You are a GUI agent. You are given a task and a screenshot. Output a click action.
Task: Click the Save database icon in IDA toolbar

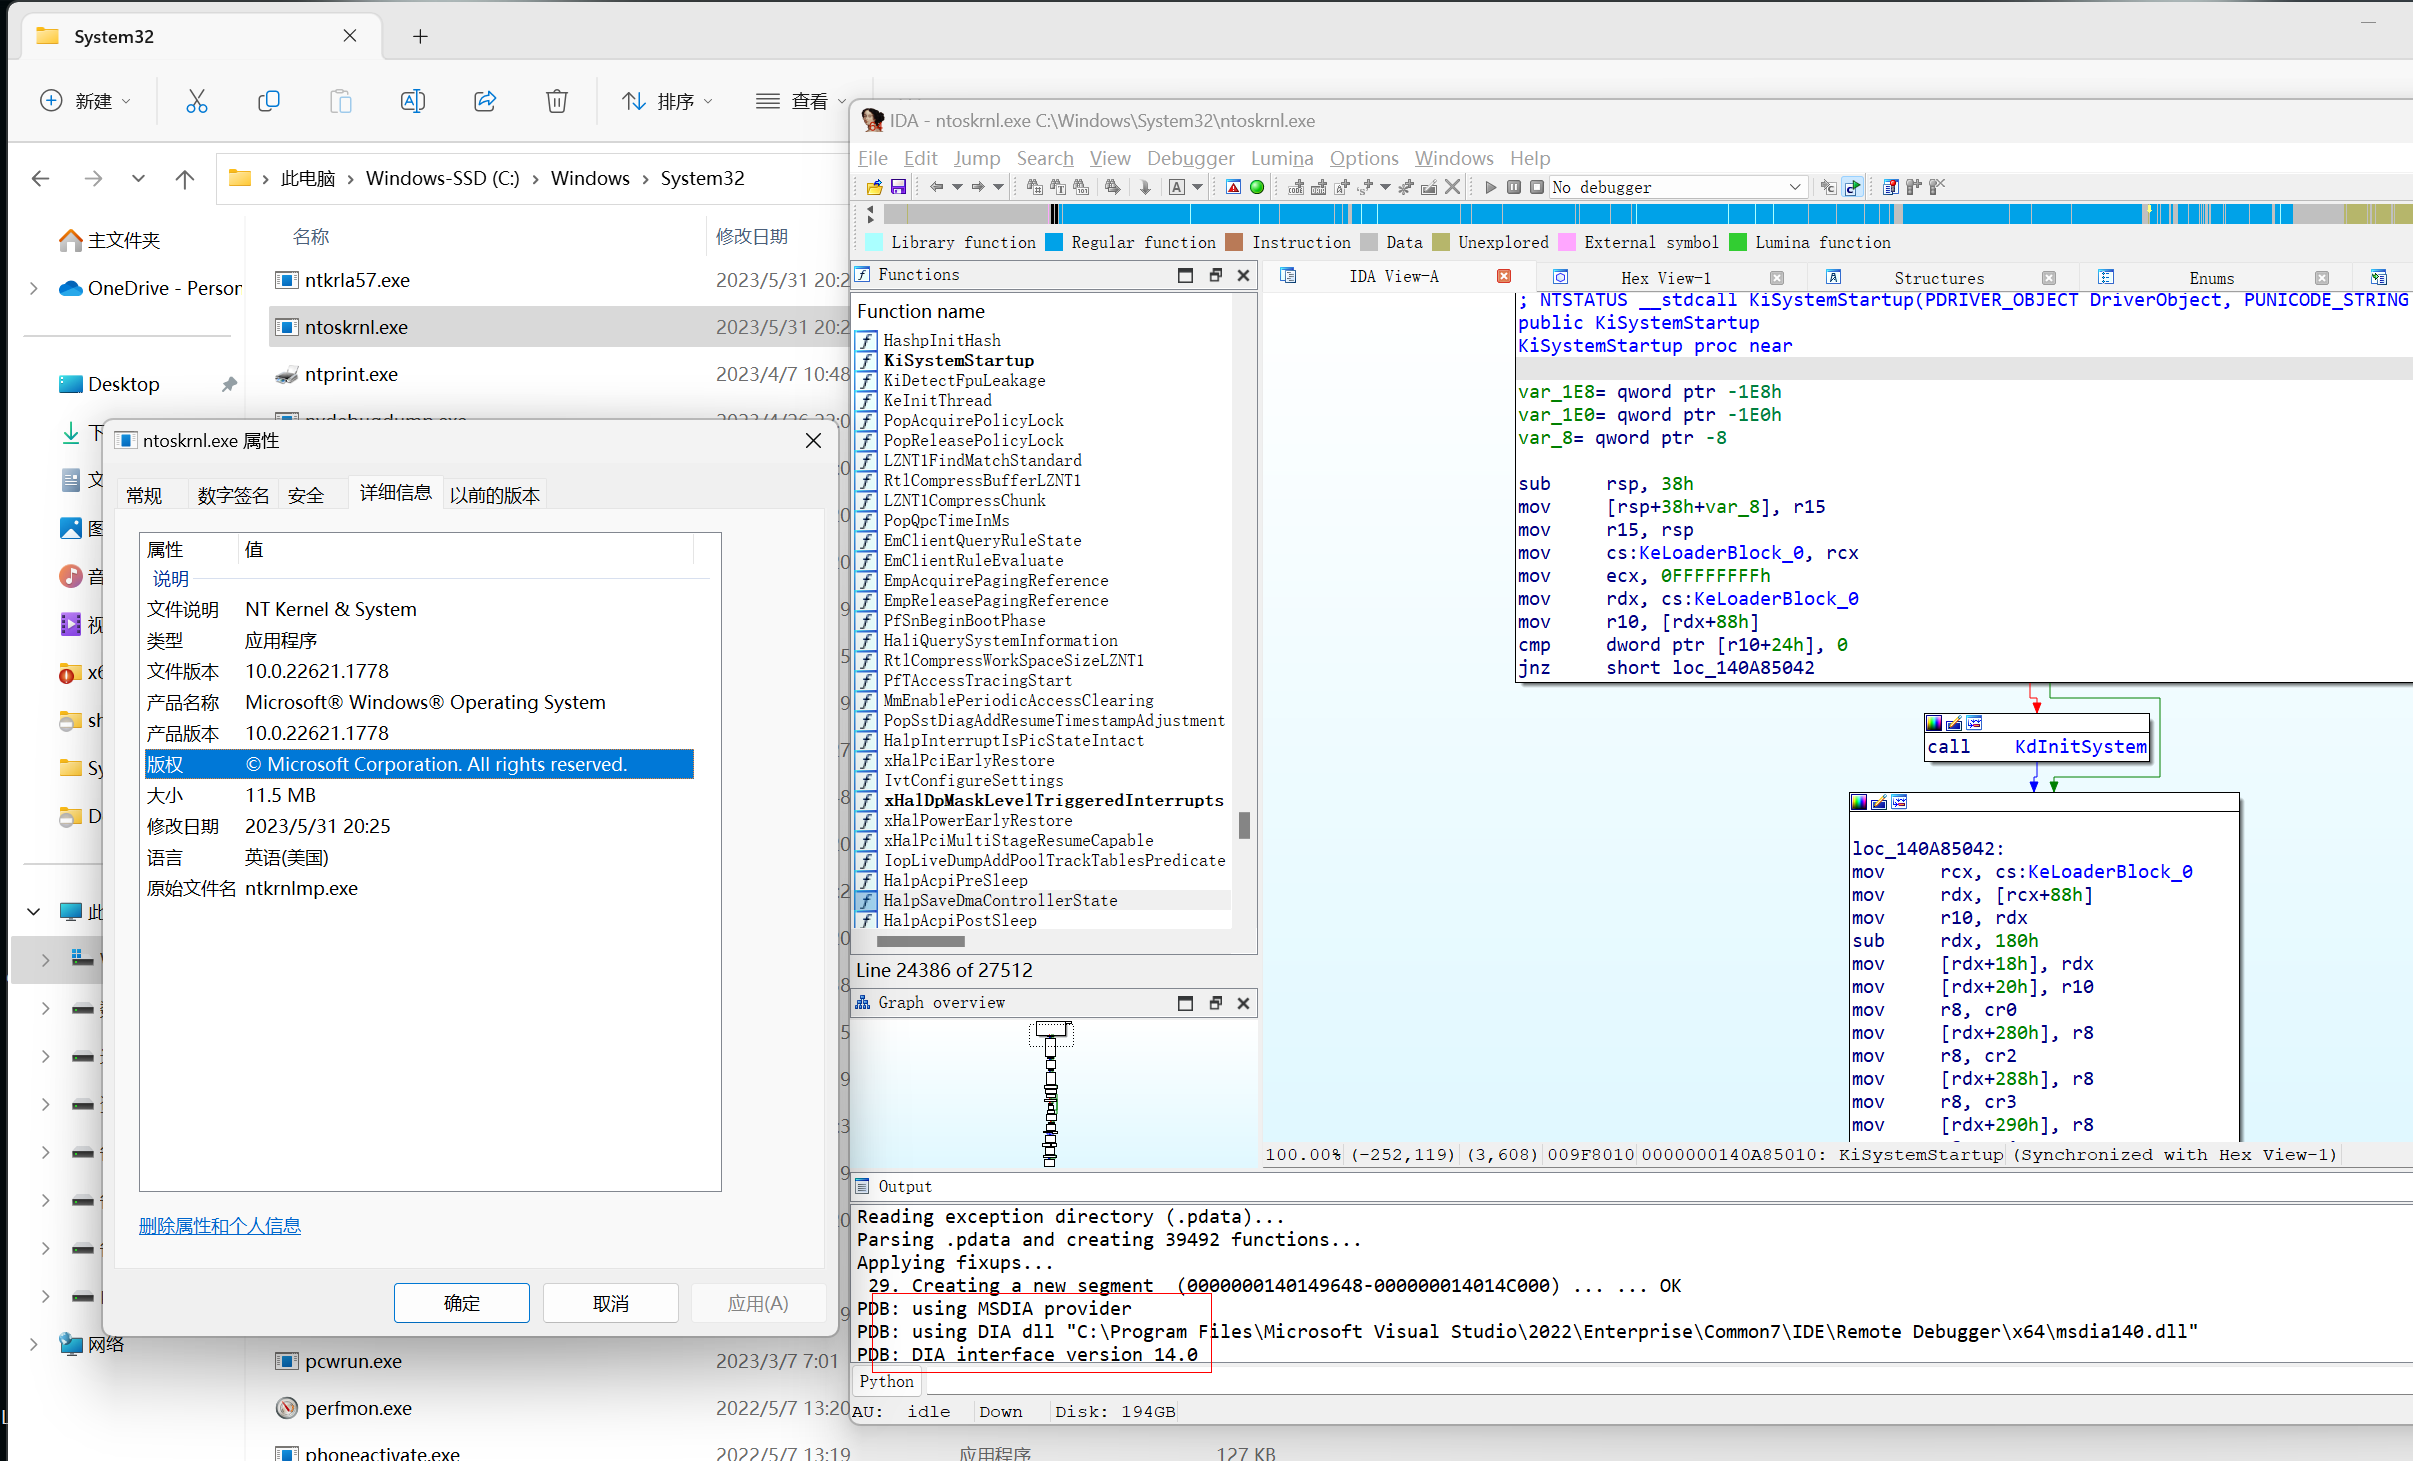coord(898,187)
